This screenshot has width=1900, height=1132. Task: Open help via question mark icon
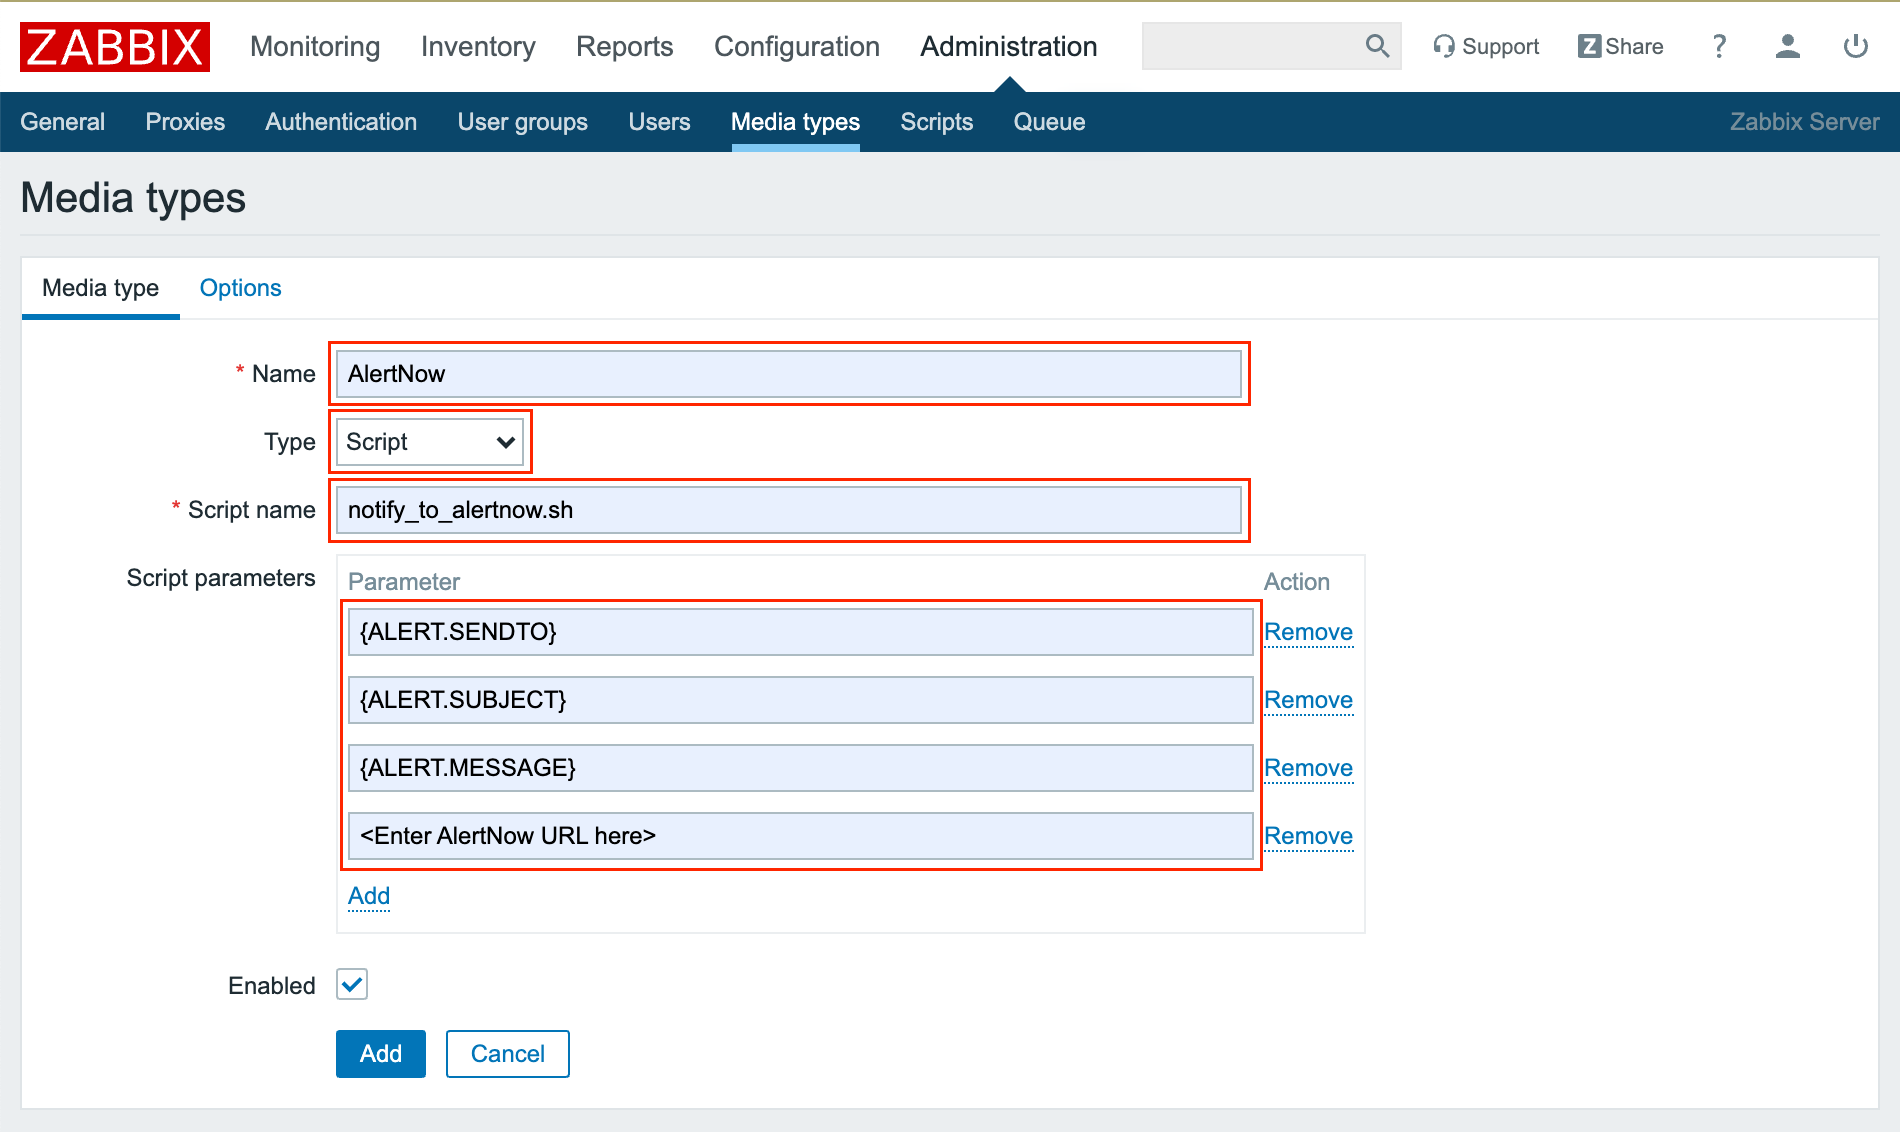1719,46
